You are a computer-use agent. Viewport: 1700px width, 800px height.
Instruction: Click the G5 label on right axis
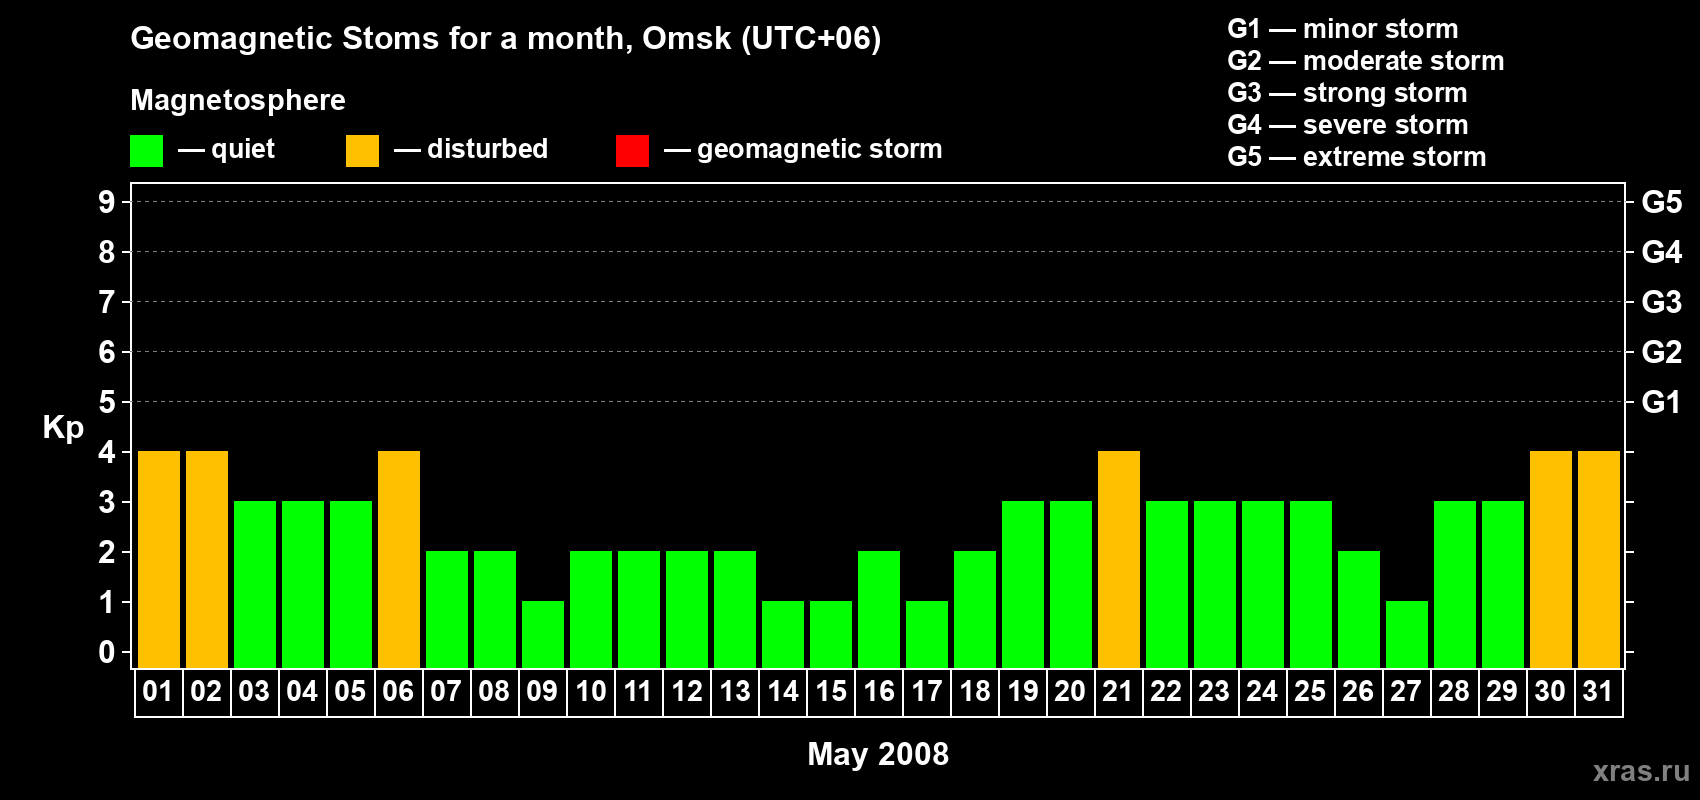pos(1662,202)
